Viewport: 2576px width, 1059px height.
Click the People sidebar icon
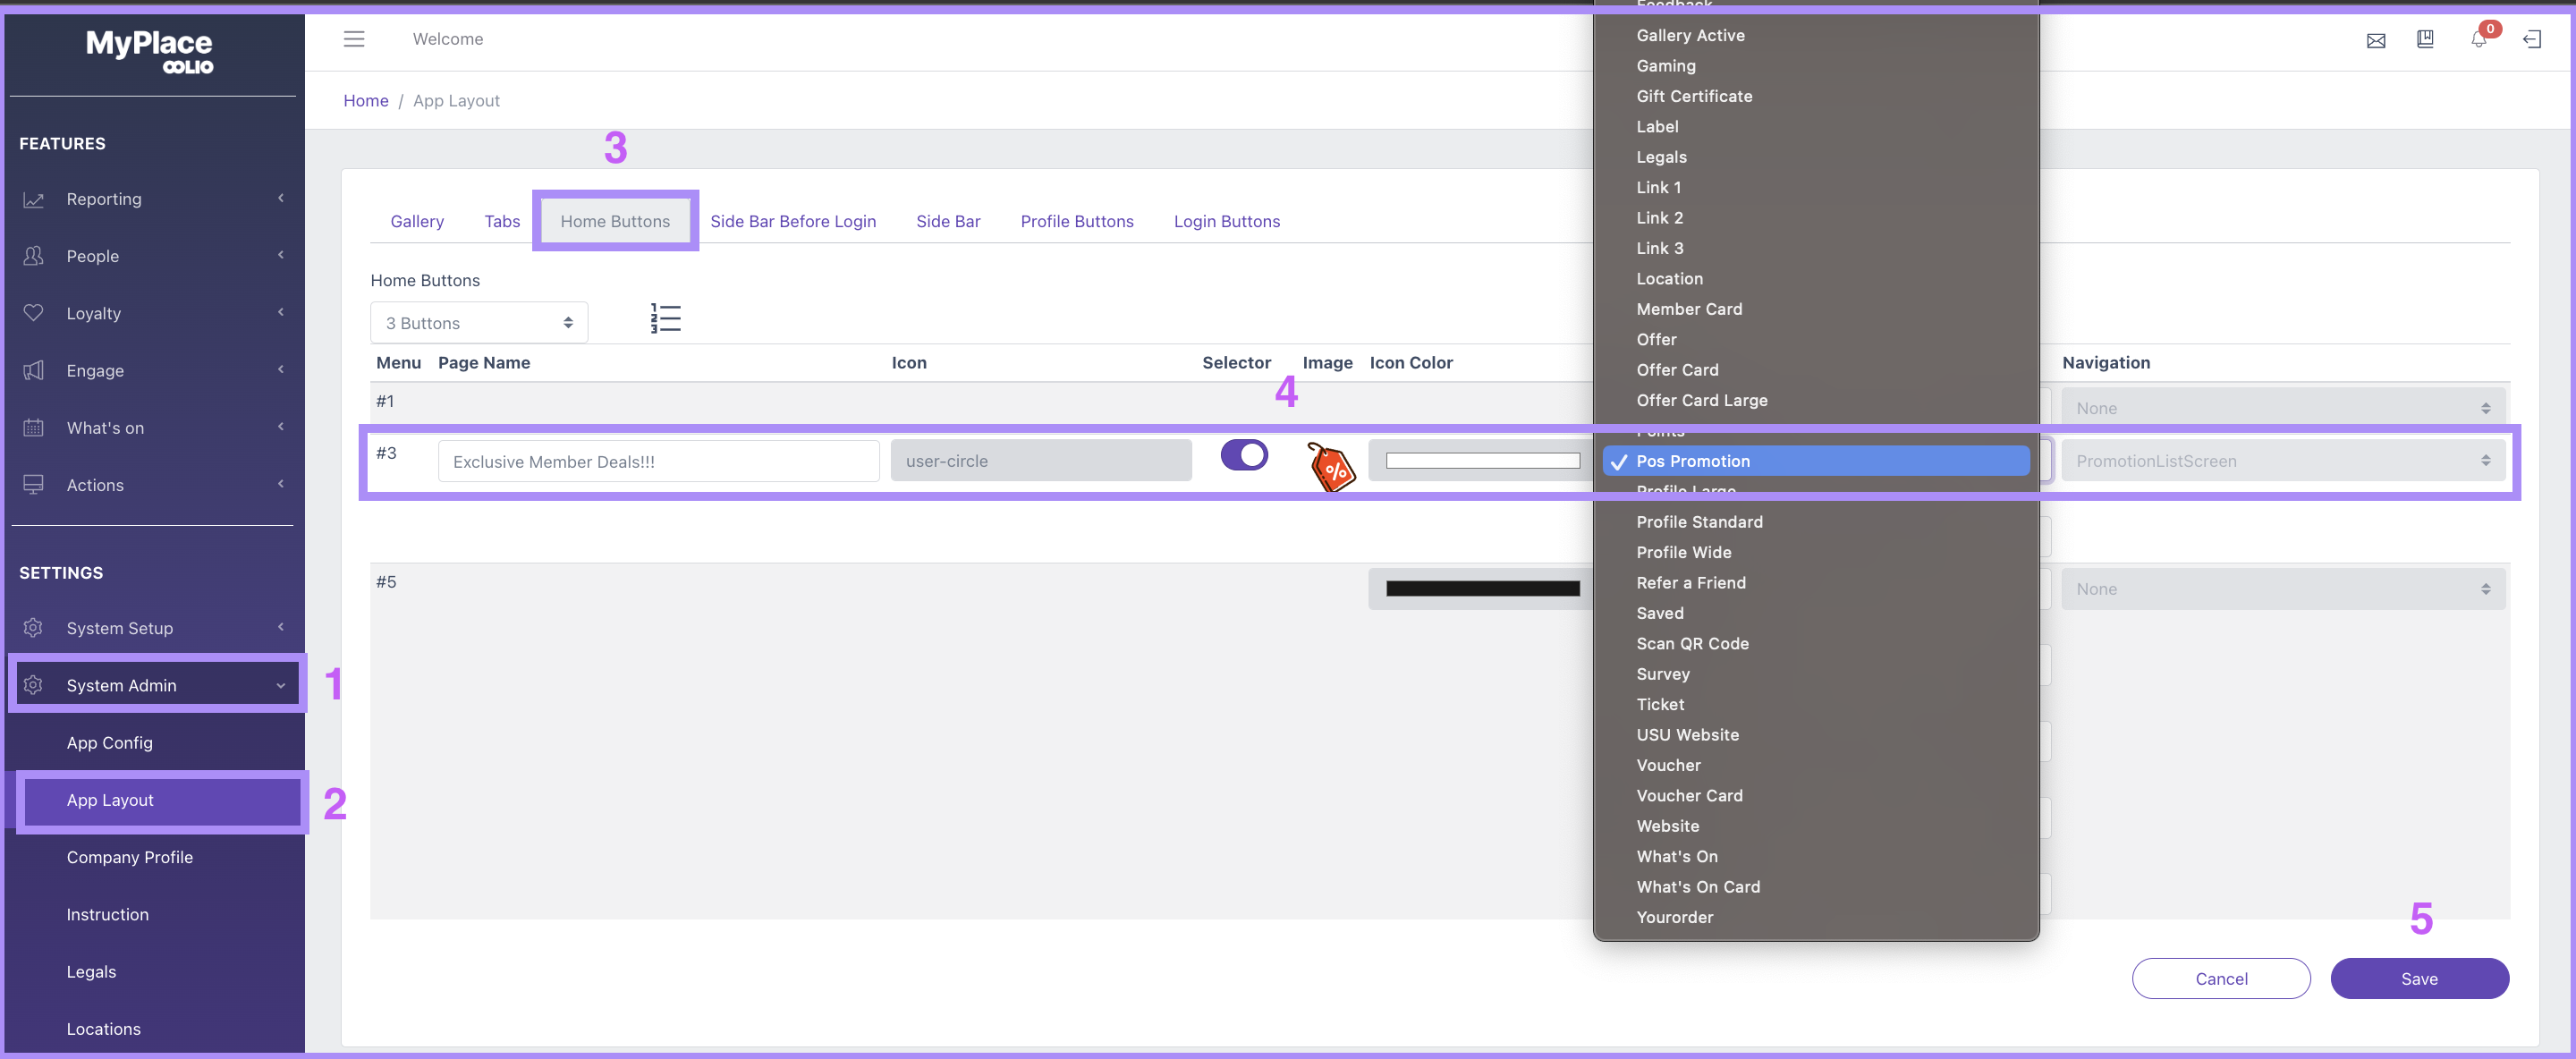(33, 256)
